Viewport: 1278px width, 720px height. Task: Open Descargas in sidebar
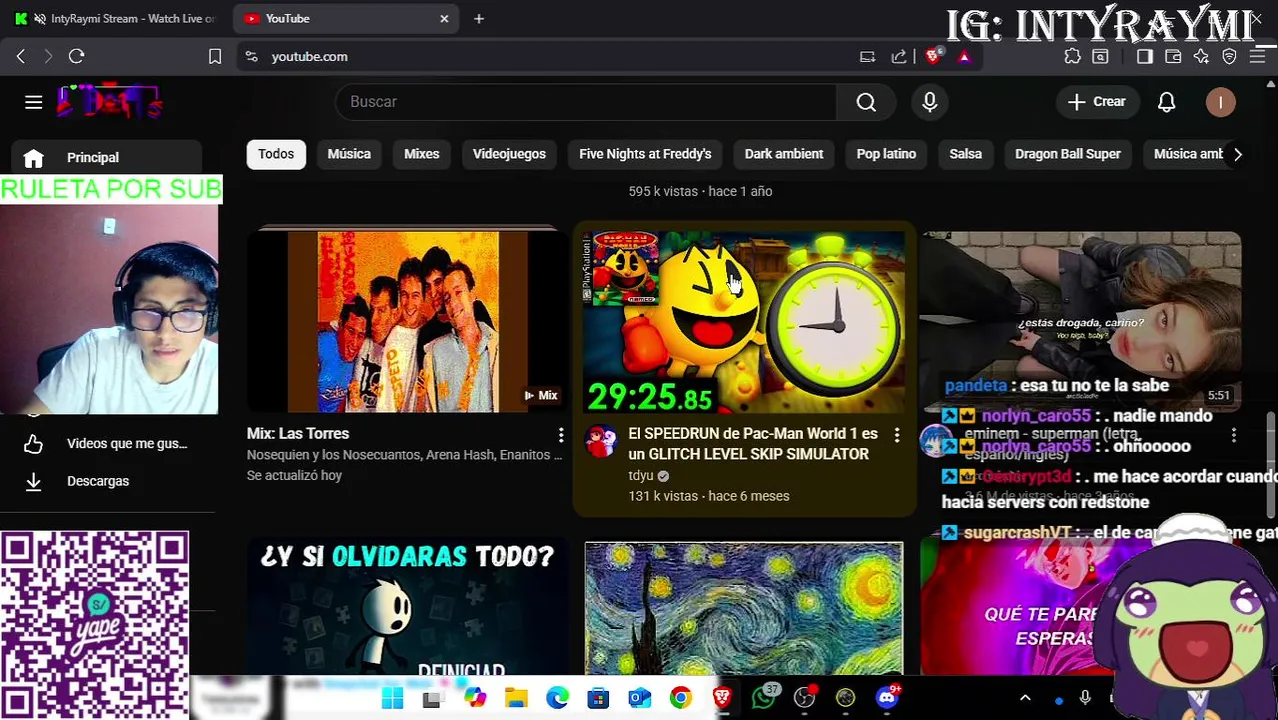click(x=108, y=481)
